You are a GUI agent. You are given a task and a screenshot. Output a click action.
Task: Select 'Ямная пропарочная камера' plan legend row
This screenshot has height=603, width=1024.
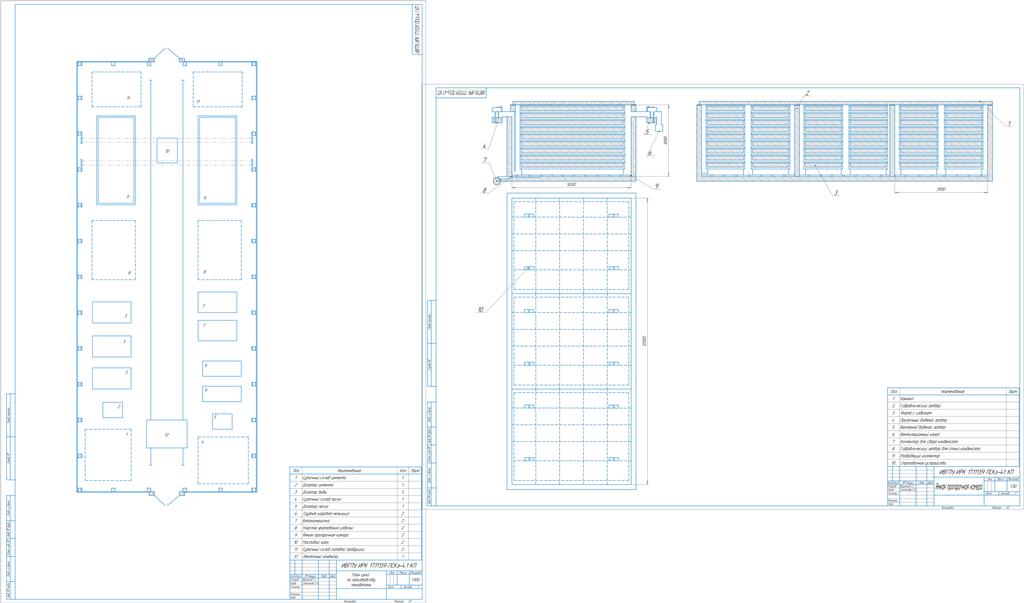355,535
